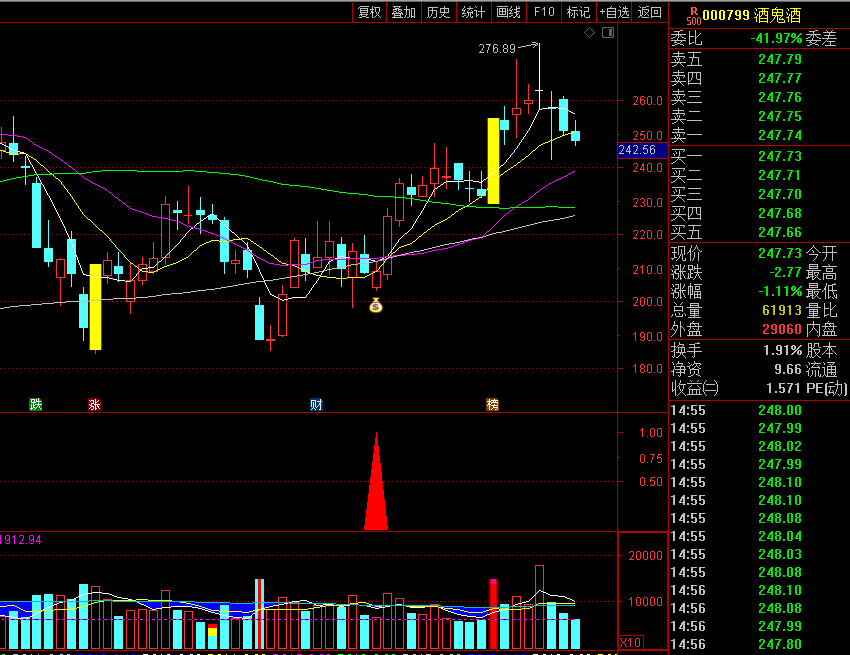850x655 pixels.
Task: Click the green 跌 event marker
Action: [36, 404]
